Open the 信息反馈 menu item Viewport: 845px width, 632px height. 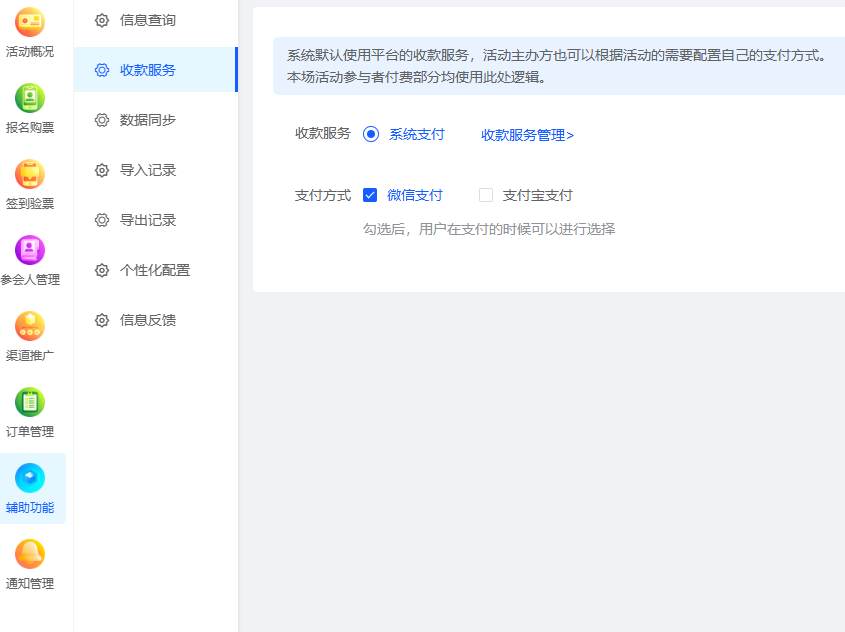click(x=155, y=320)
